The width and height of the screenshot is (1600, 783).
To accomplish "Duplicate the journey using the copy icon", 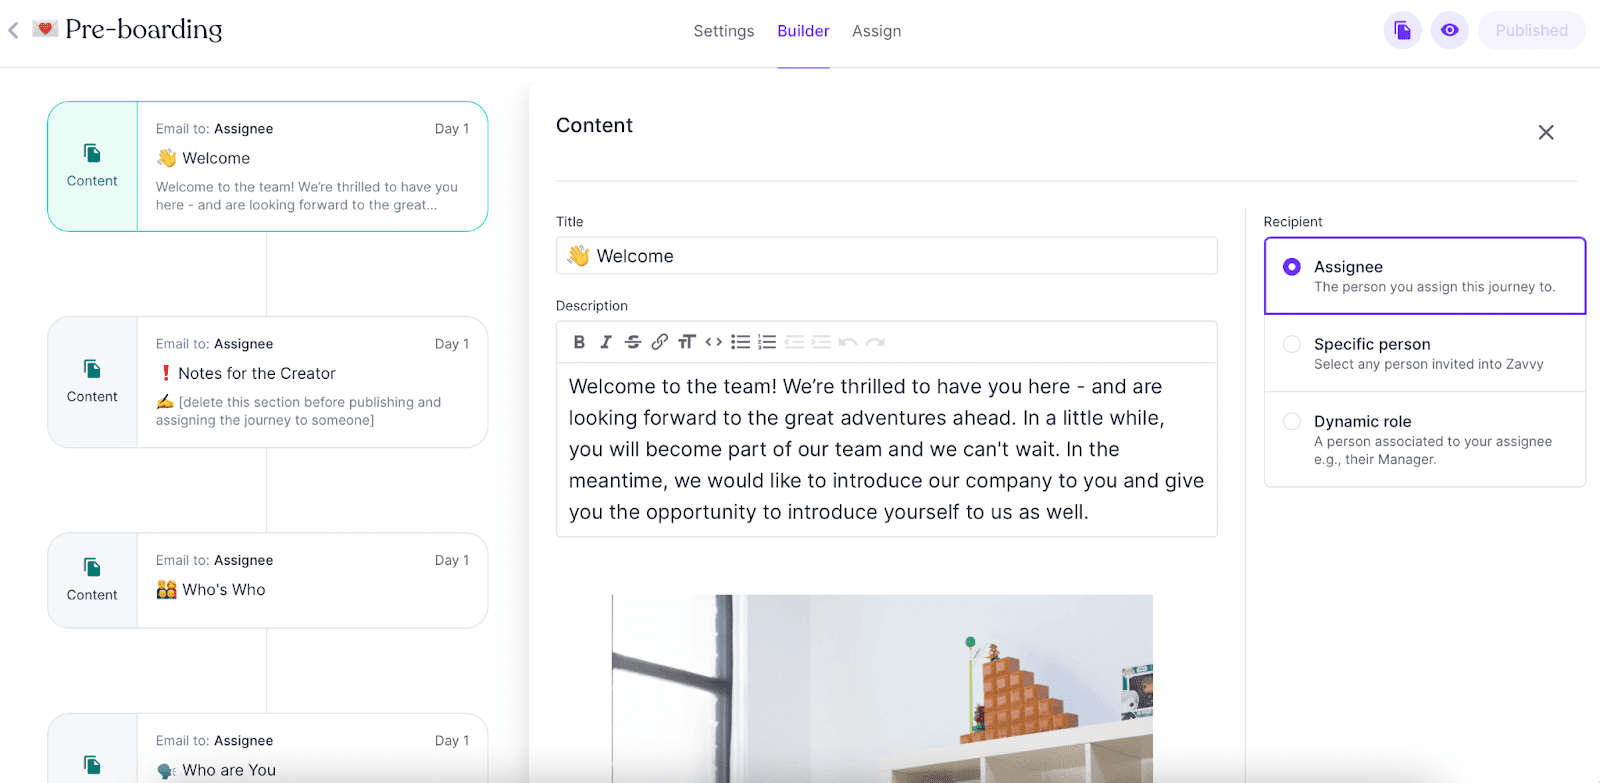I will (1401, 30).
